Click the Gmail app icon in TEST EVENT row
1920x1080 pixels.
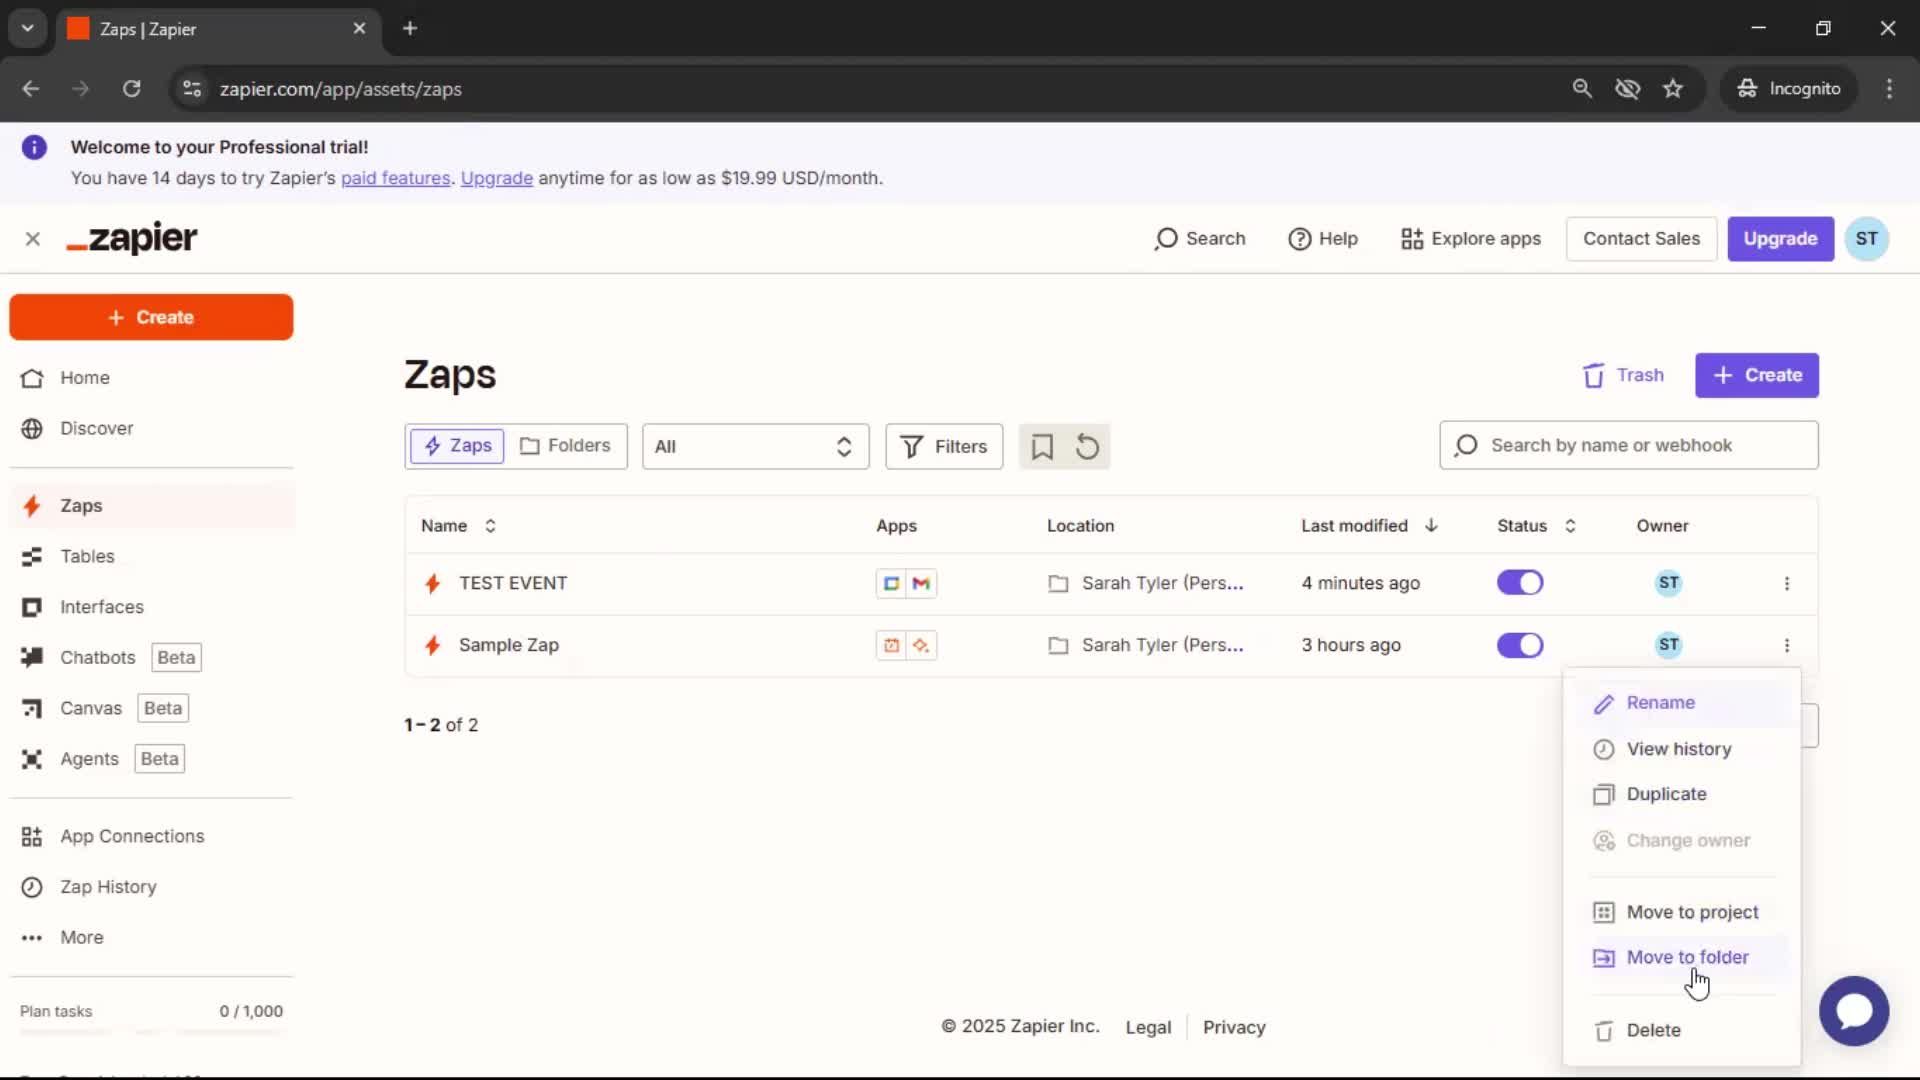click(922, 584)
